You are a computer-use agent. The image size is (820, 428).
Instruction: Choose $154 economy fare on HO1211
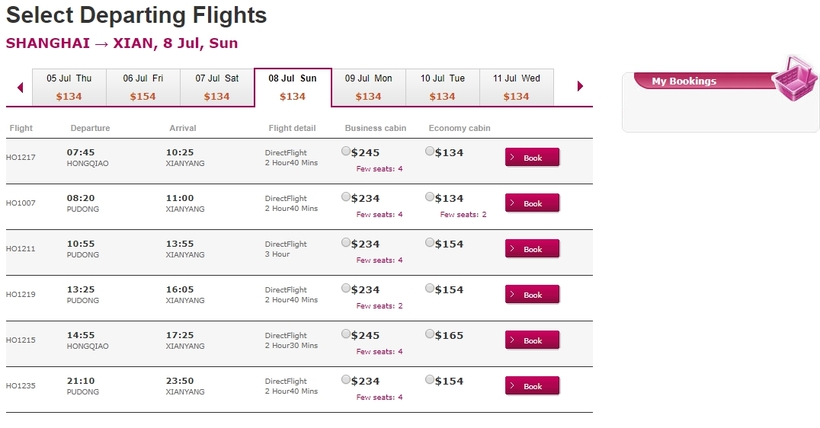429,242
